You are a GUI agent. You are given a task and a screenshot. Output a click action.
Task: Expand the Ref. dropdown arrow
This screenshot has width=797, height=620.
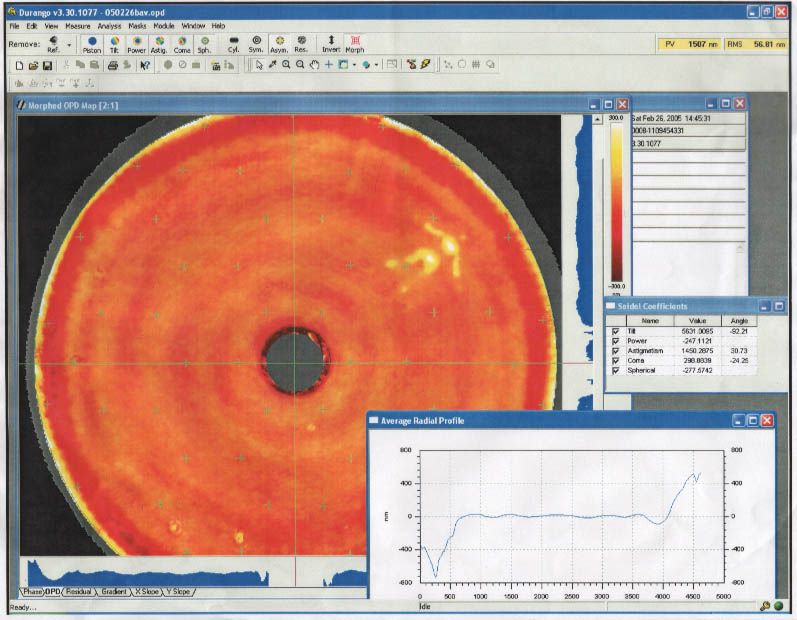coord(69,45)
